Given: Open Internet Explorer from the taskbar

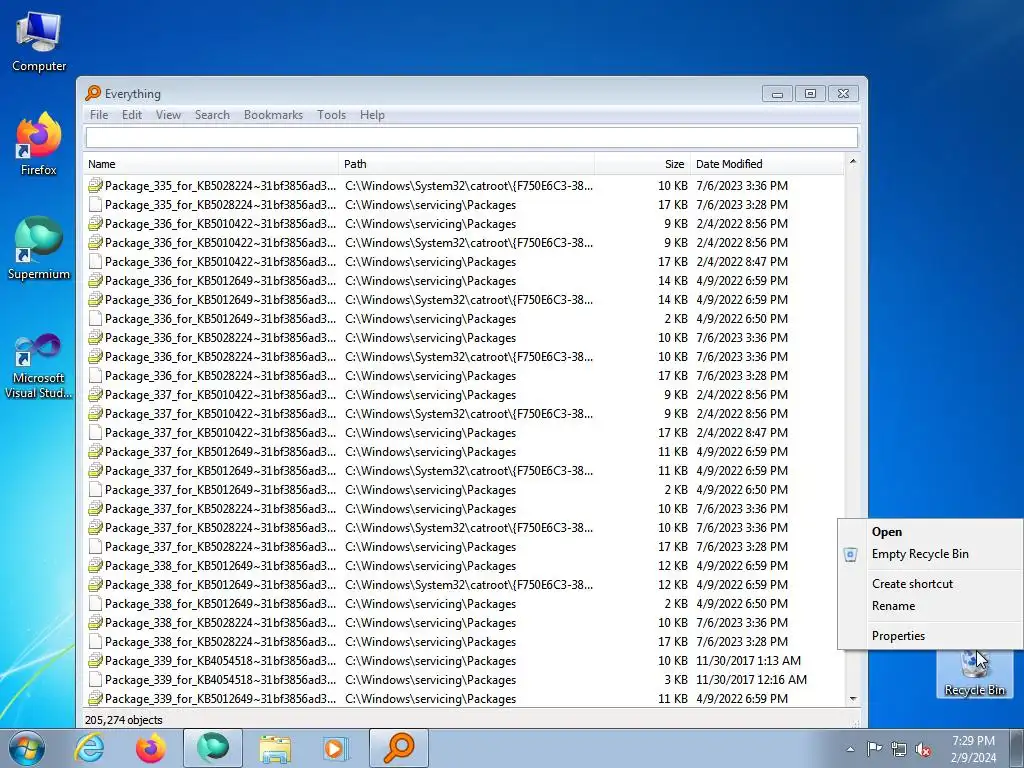Looking at the screenshot, I should pos(89,748).
